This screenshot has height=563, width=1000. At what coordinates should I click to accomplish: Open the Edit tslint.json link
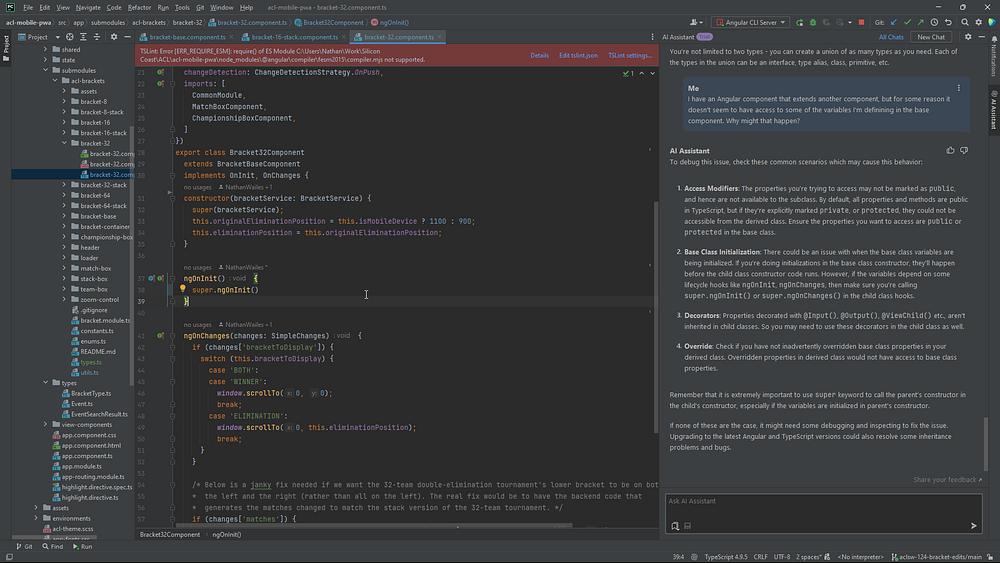[578, 56]
